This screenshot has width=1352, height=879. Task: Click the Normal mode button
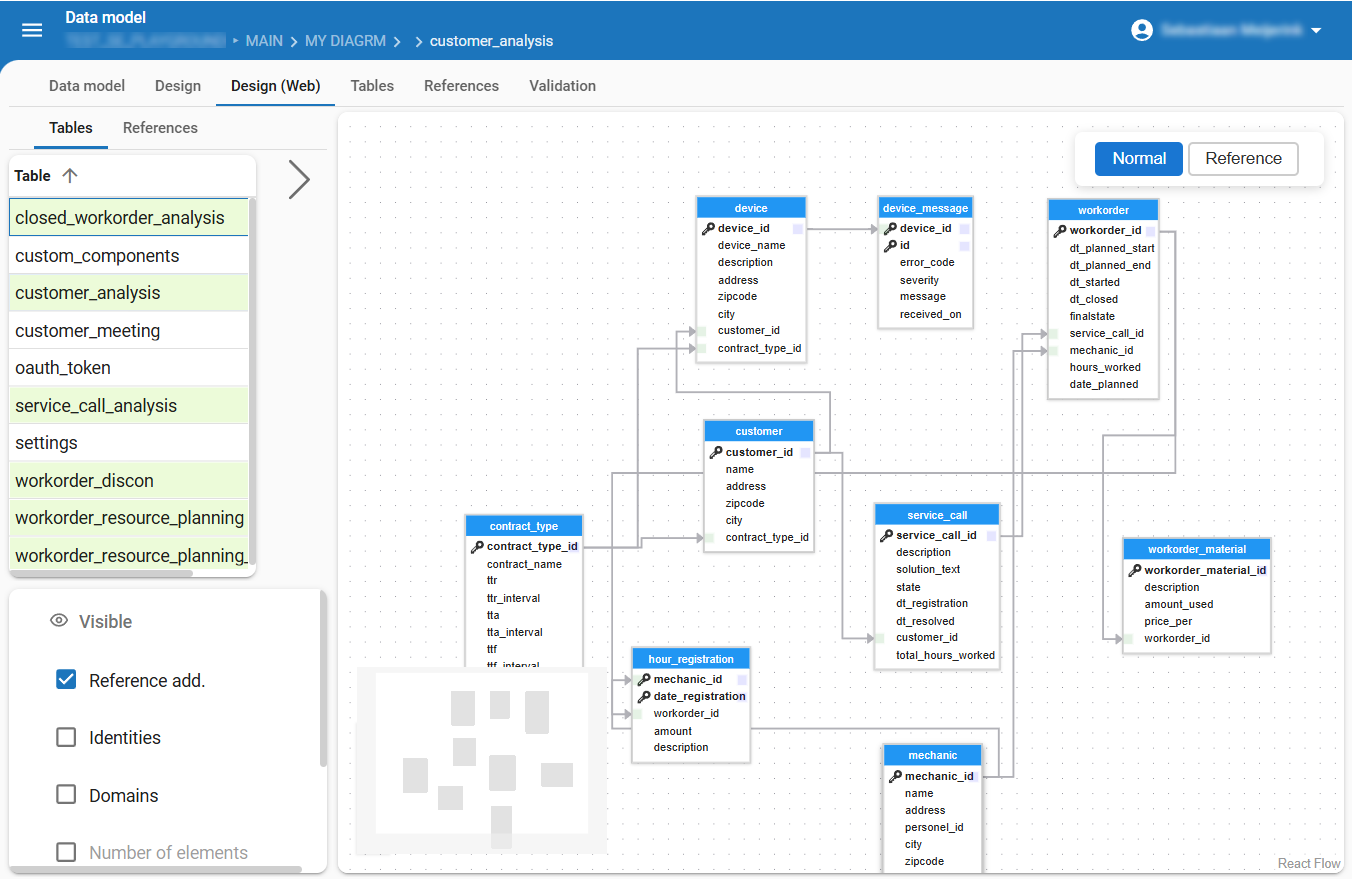click(x=1138, y=158)
